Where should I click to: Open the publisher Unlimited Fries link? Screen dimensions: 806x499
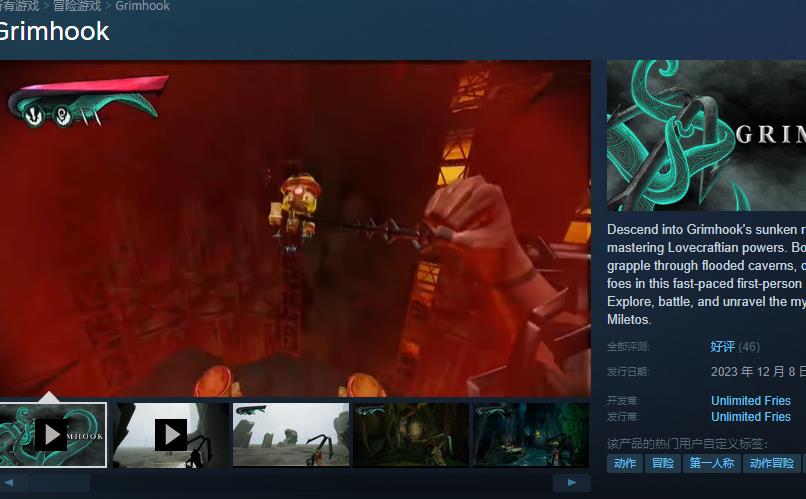pos(750,416)
